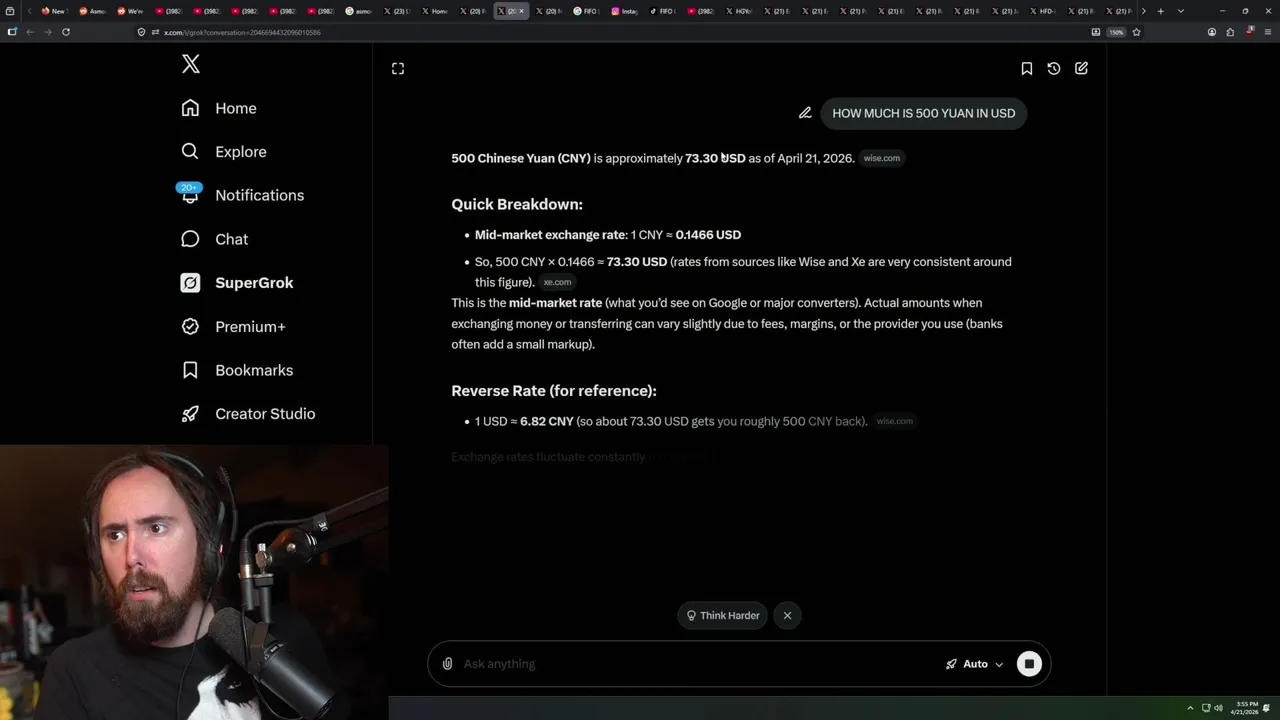
Task: Click the attach file paperclip icon
Action: 447,664
